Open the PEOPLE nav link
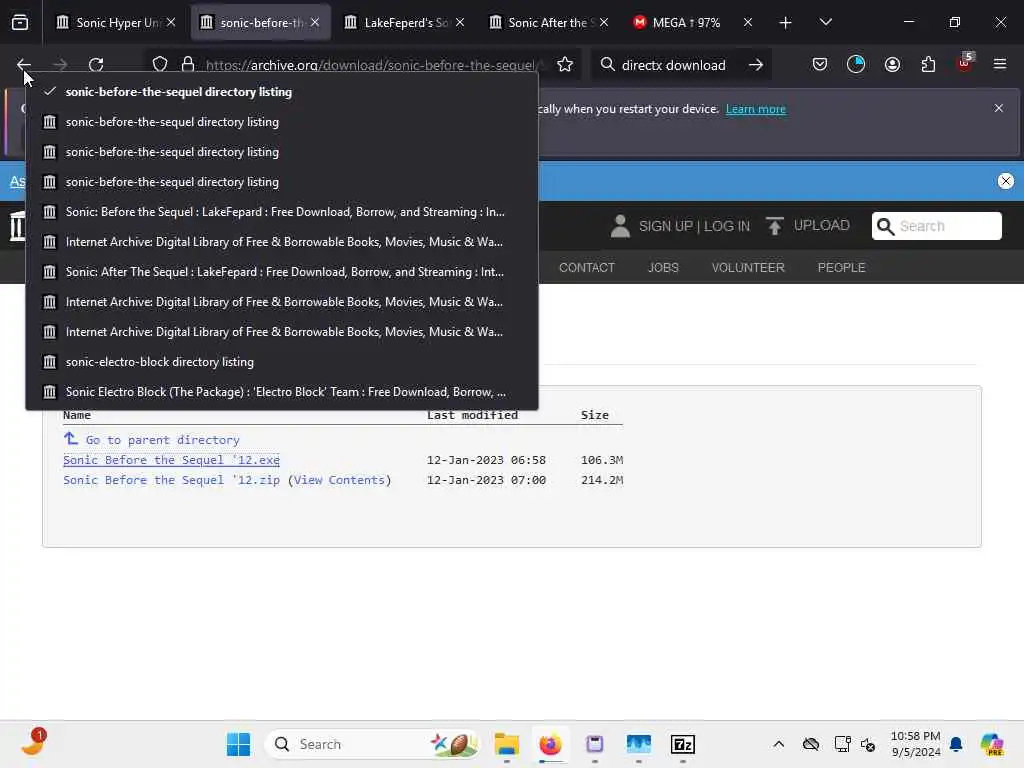Image resolution: width=1024 pixels, height=768 pixels. [x=841, y=268]
